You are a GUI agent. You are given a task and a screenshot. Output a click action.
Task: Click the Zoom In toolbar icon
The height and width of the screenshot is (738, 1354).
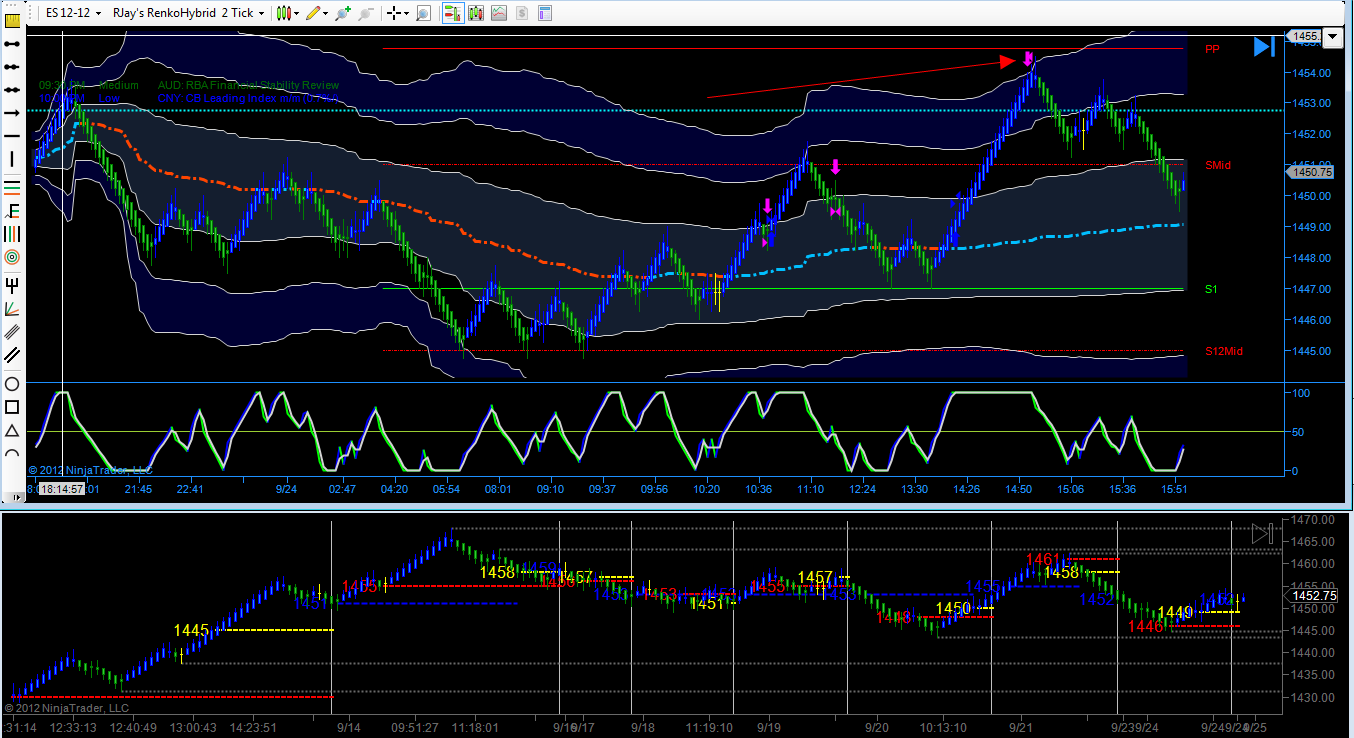343,13
